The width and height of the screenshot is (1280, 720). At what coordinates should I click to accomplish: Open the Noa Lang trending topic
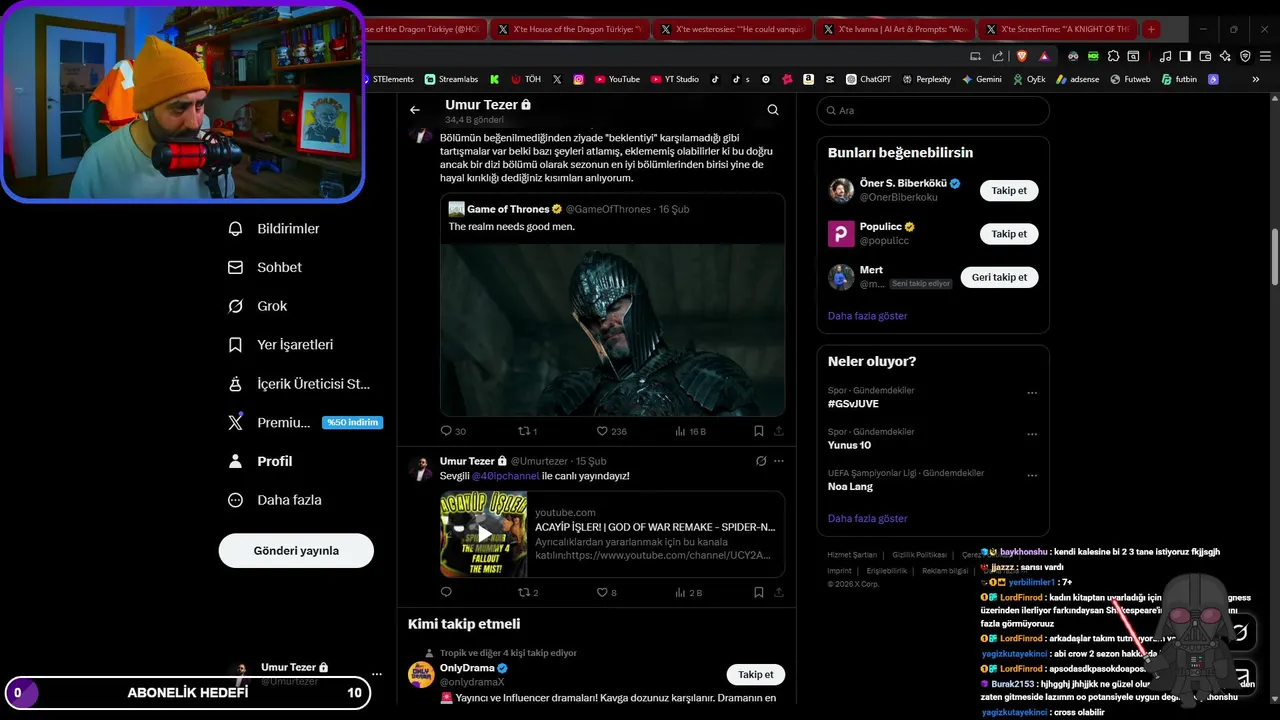coord(850,487)
